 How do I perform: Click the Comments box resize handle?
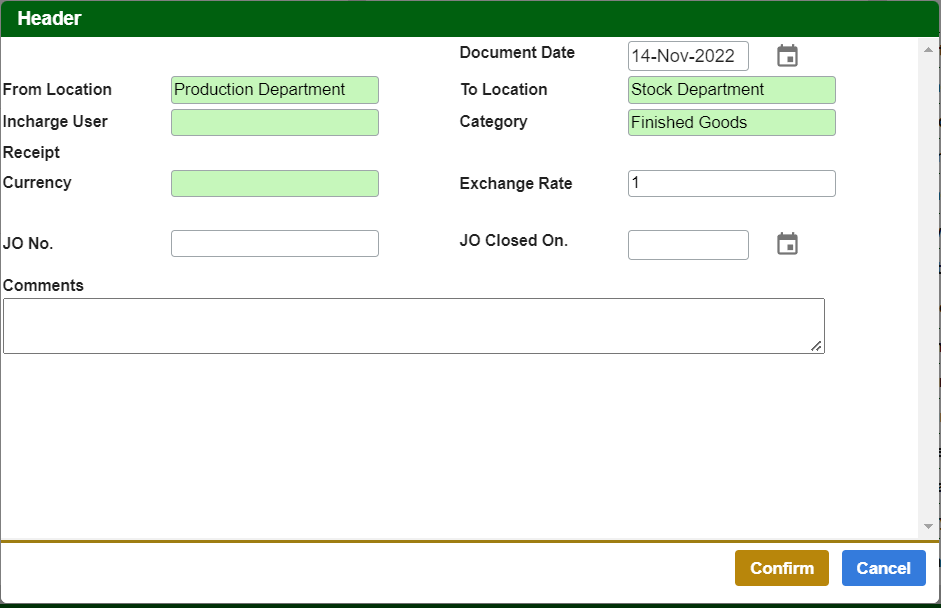pos(817,346)
